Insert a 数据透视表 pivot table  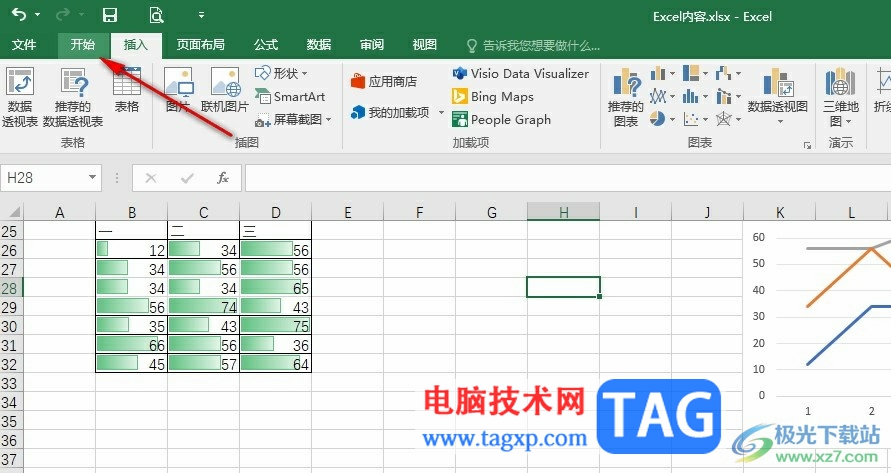pos(20,97)
